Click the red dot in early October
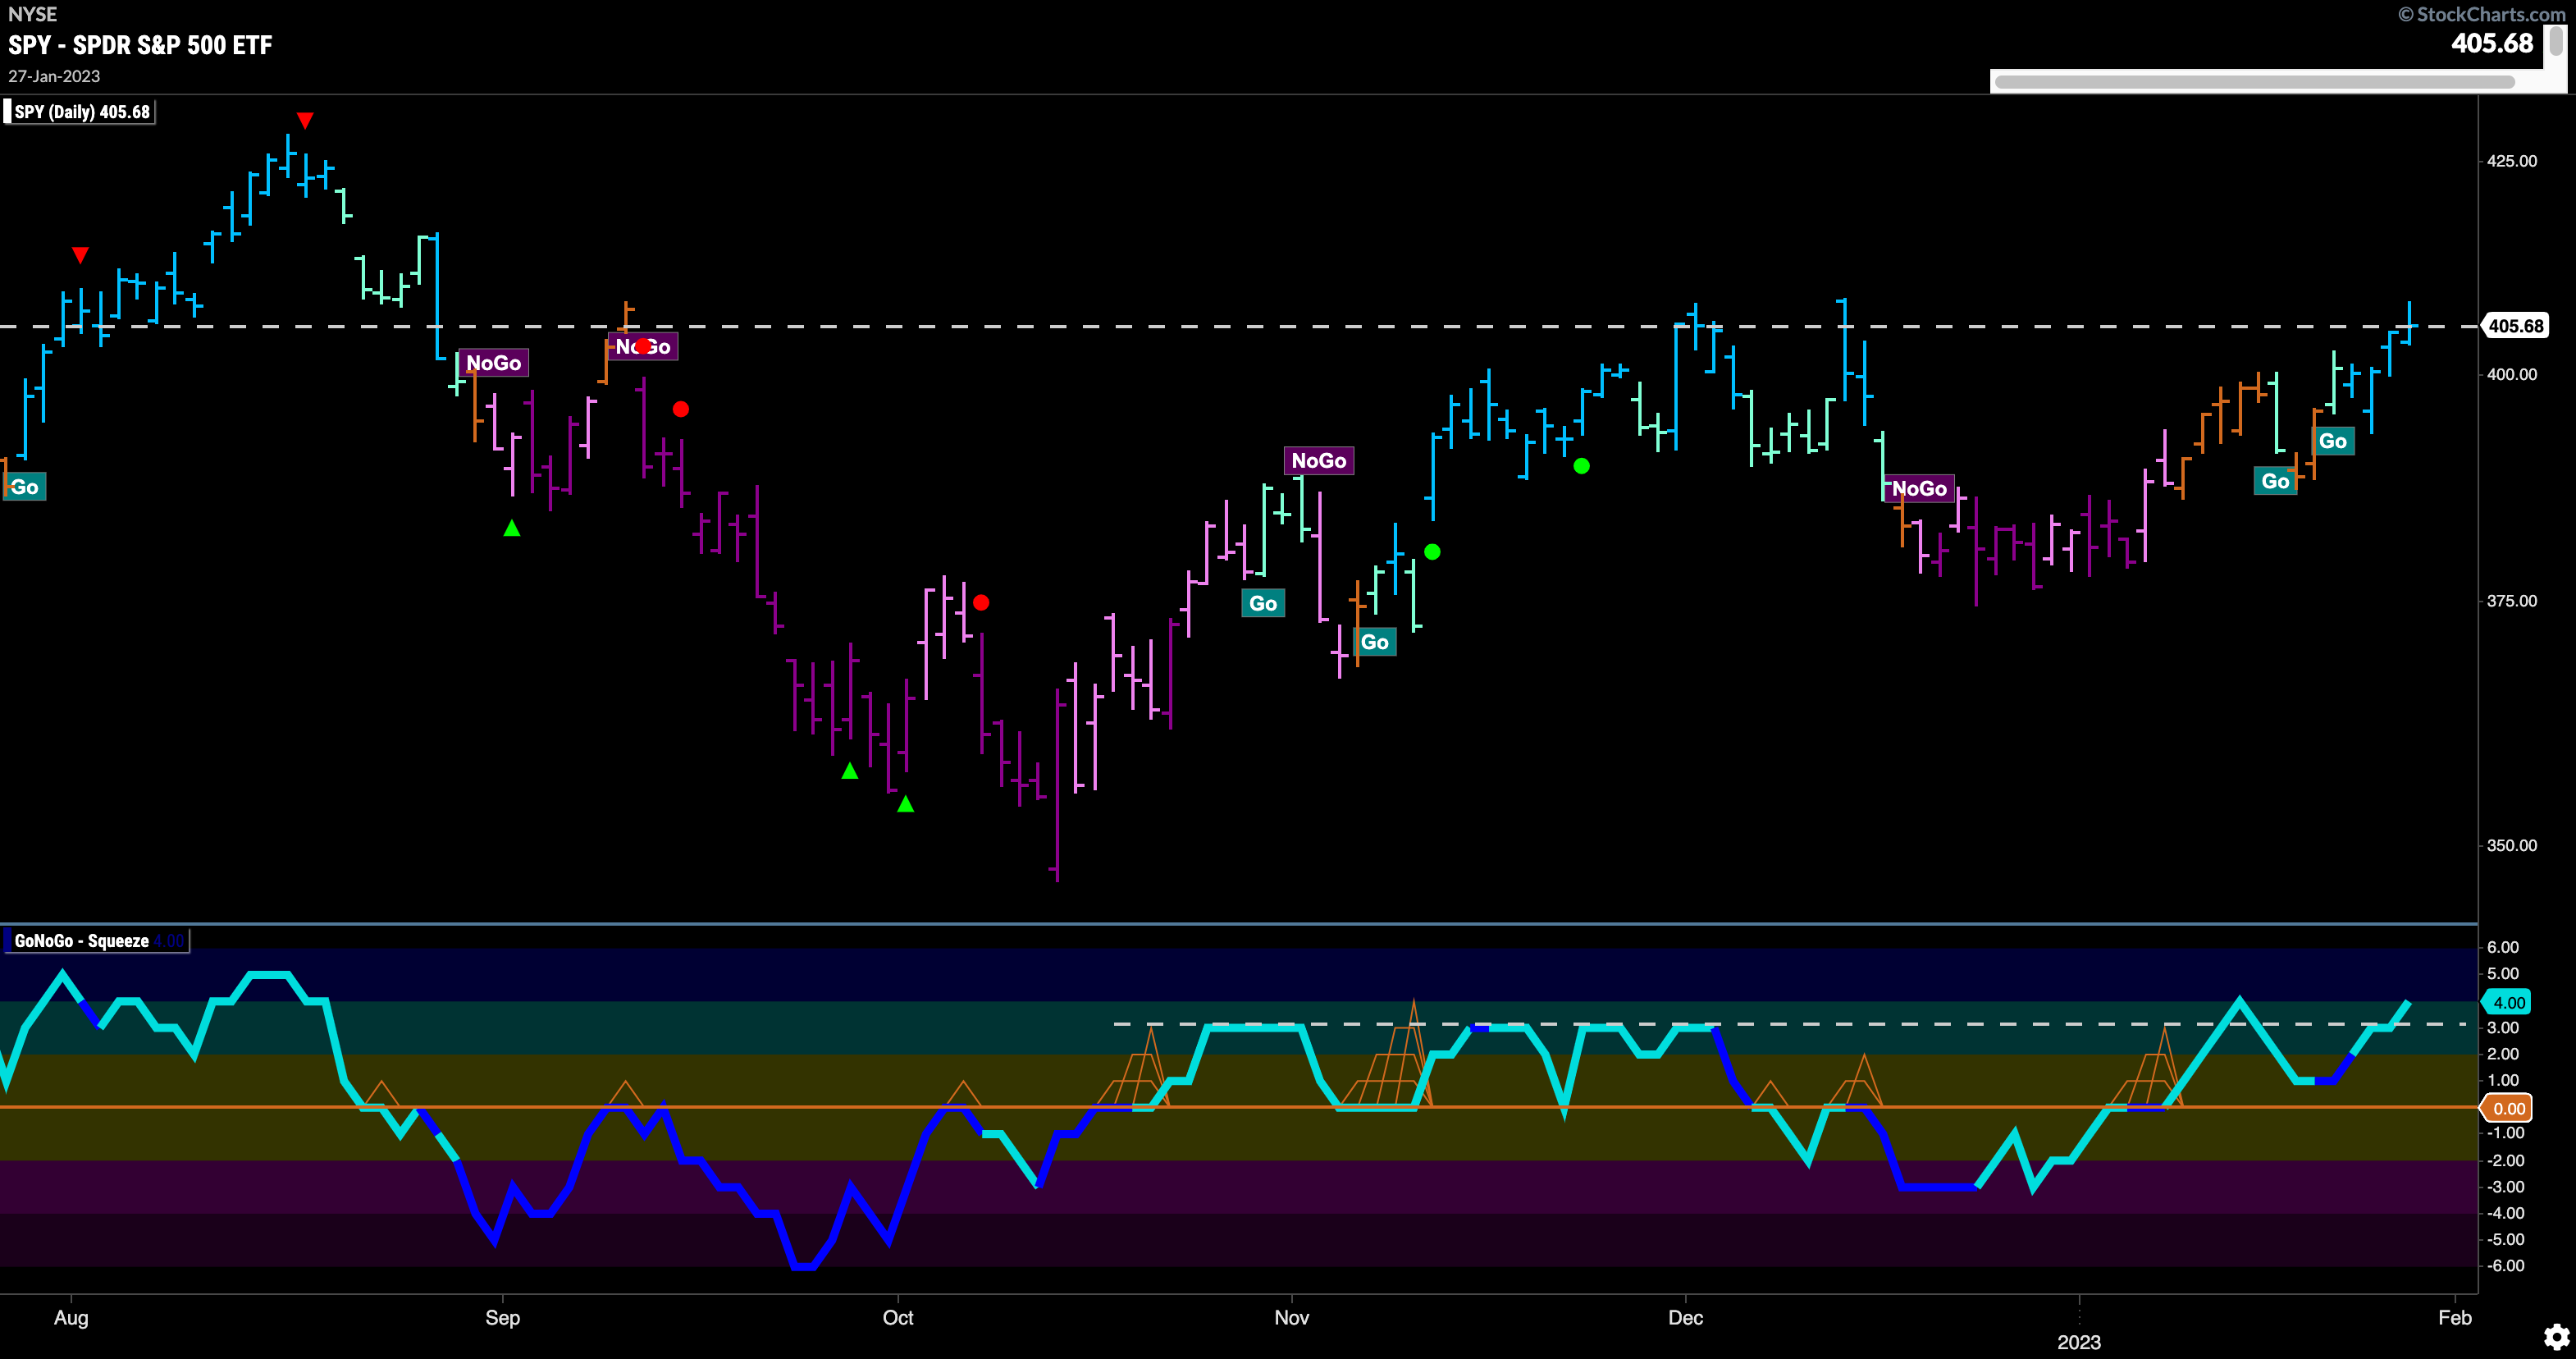2576x1359 pixels. tap(981, 602)
